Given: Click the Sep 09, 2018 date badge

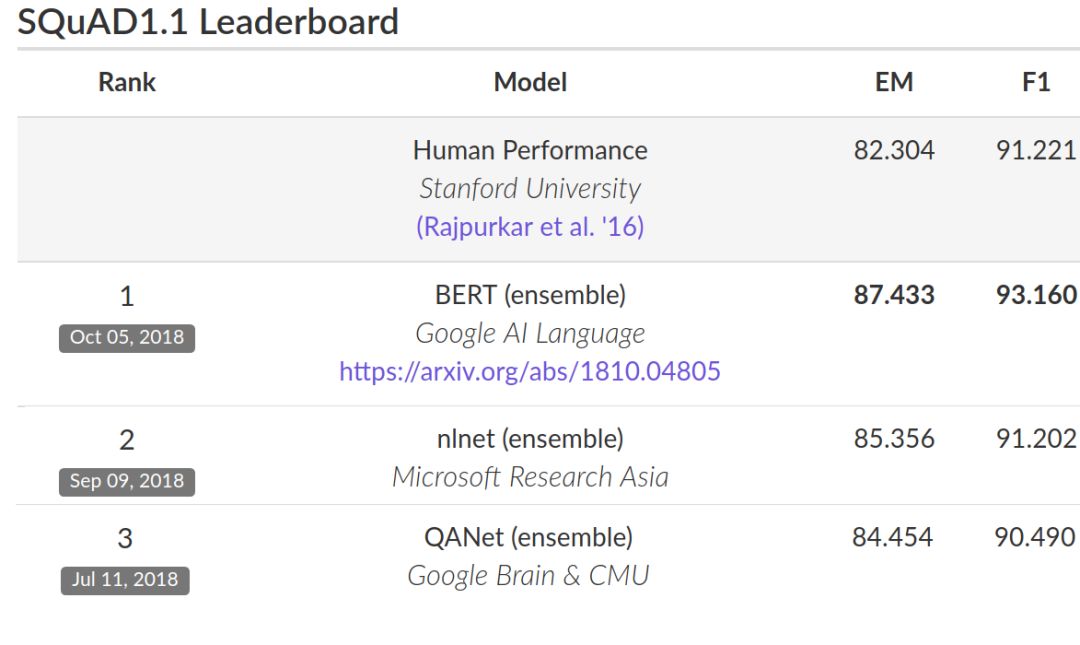Looking at the screenshot, I should [126, 481].
